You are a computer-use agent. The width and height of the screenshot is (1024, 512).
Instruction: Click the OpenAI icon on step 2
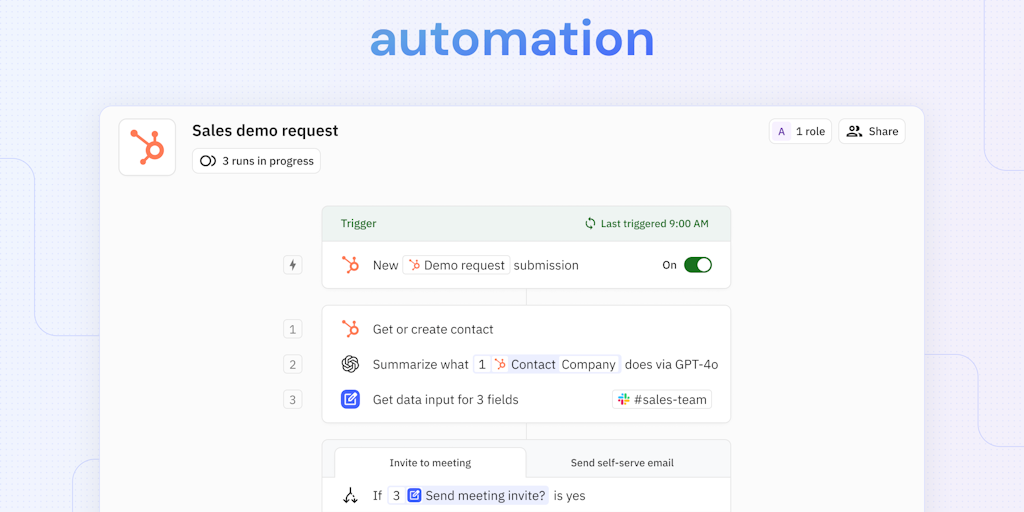click(350, 364)
